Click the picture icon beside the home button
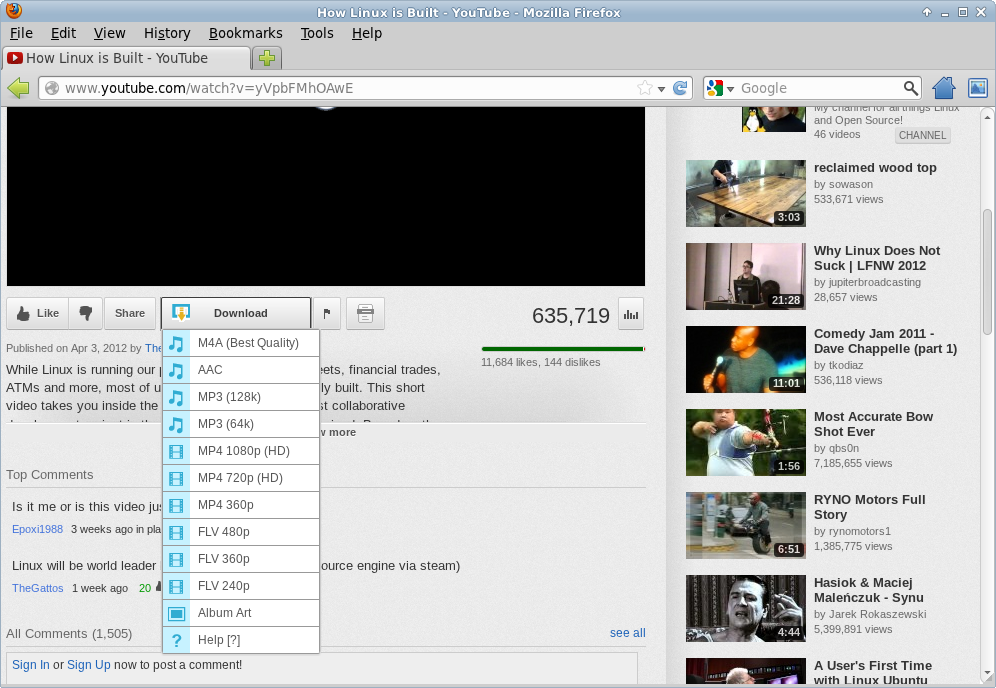 tap(978, 88)
